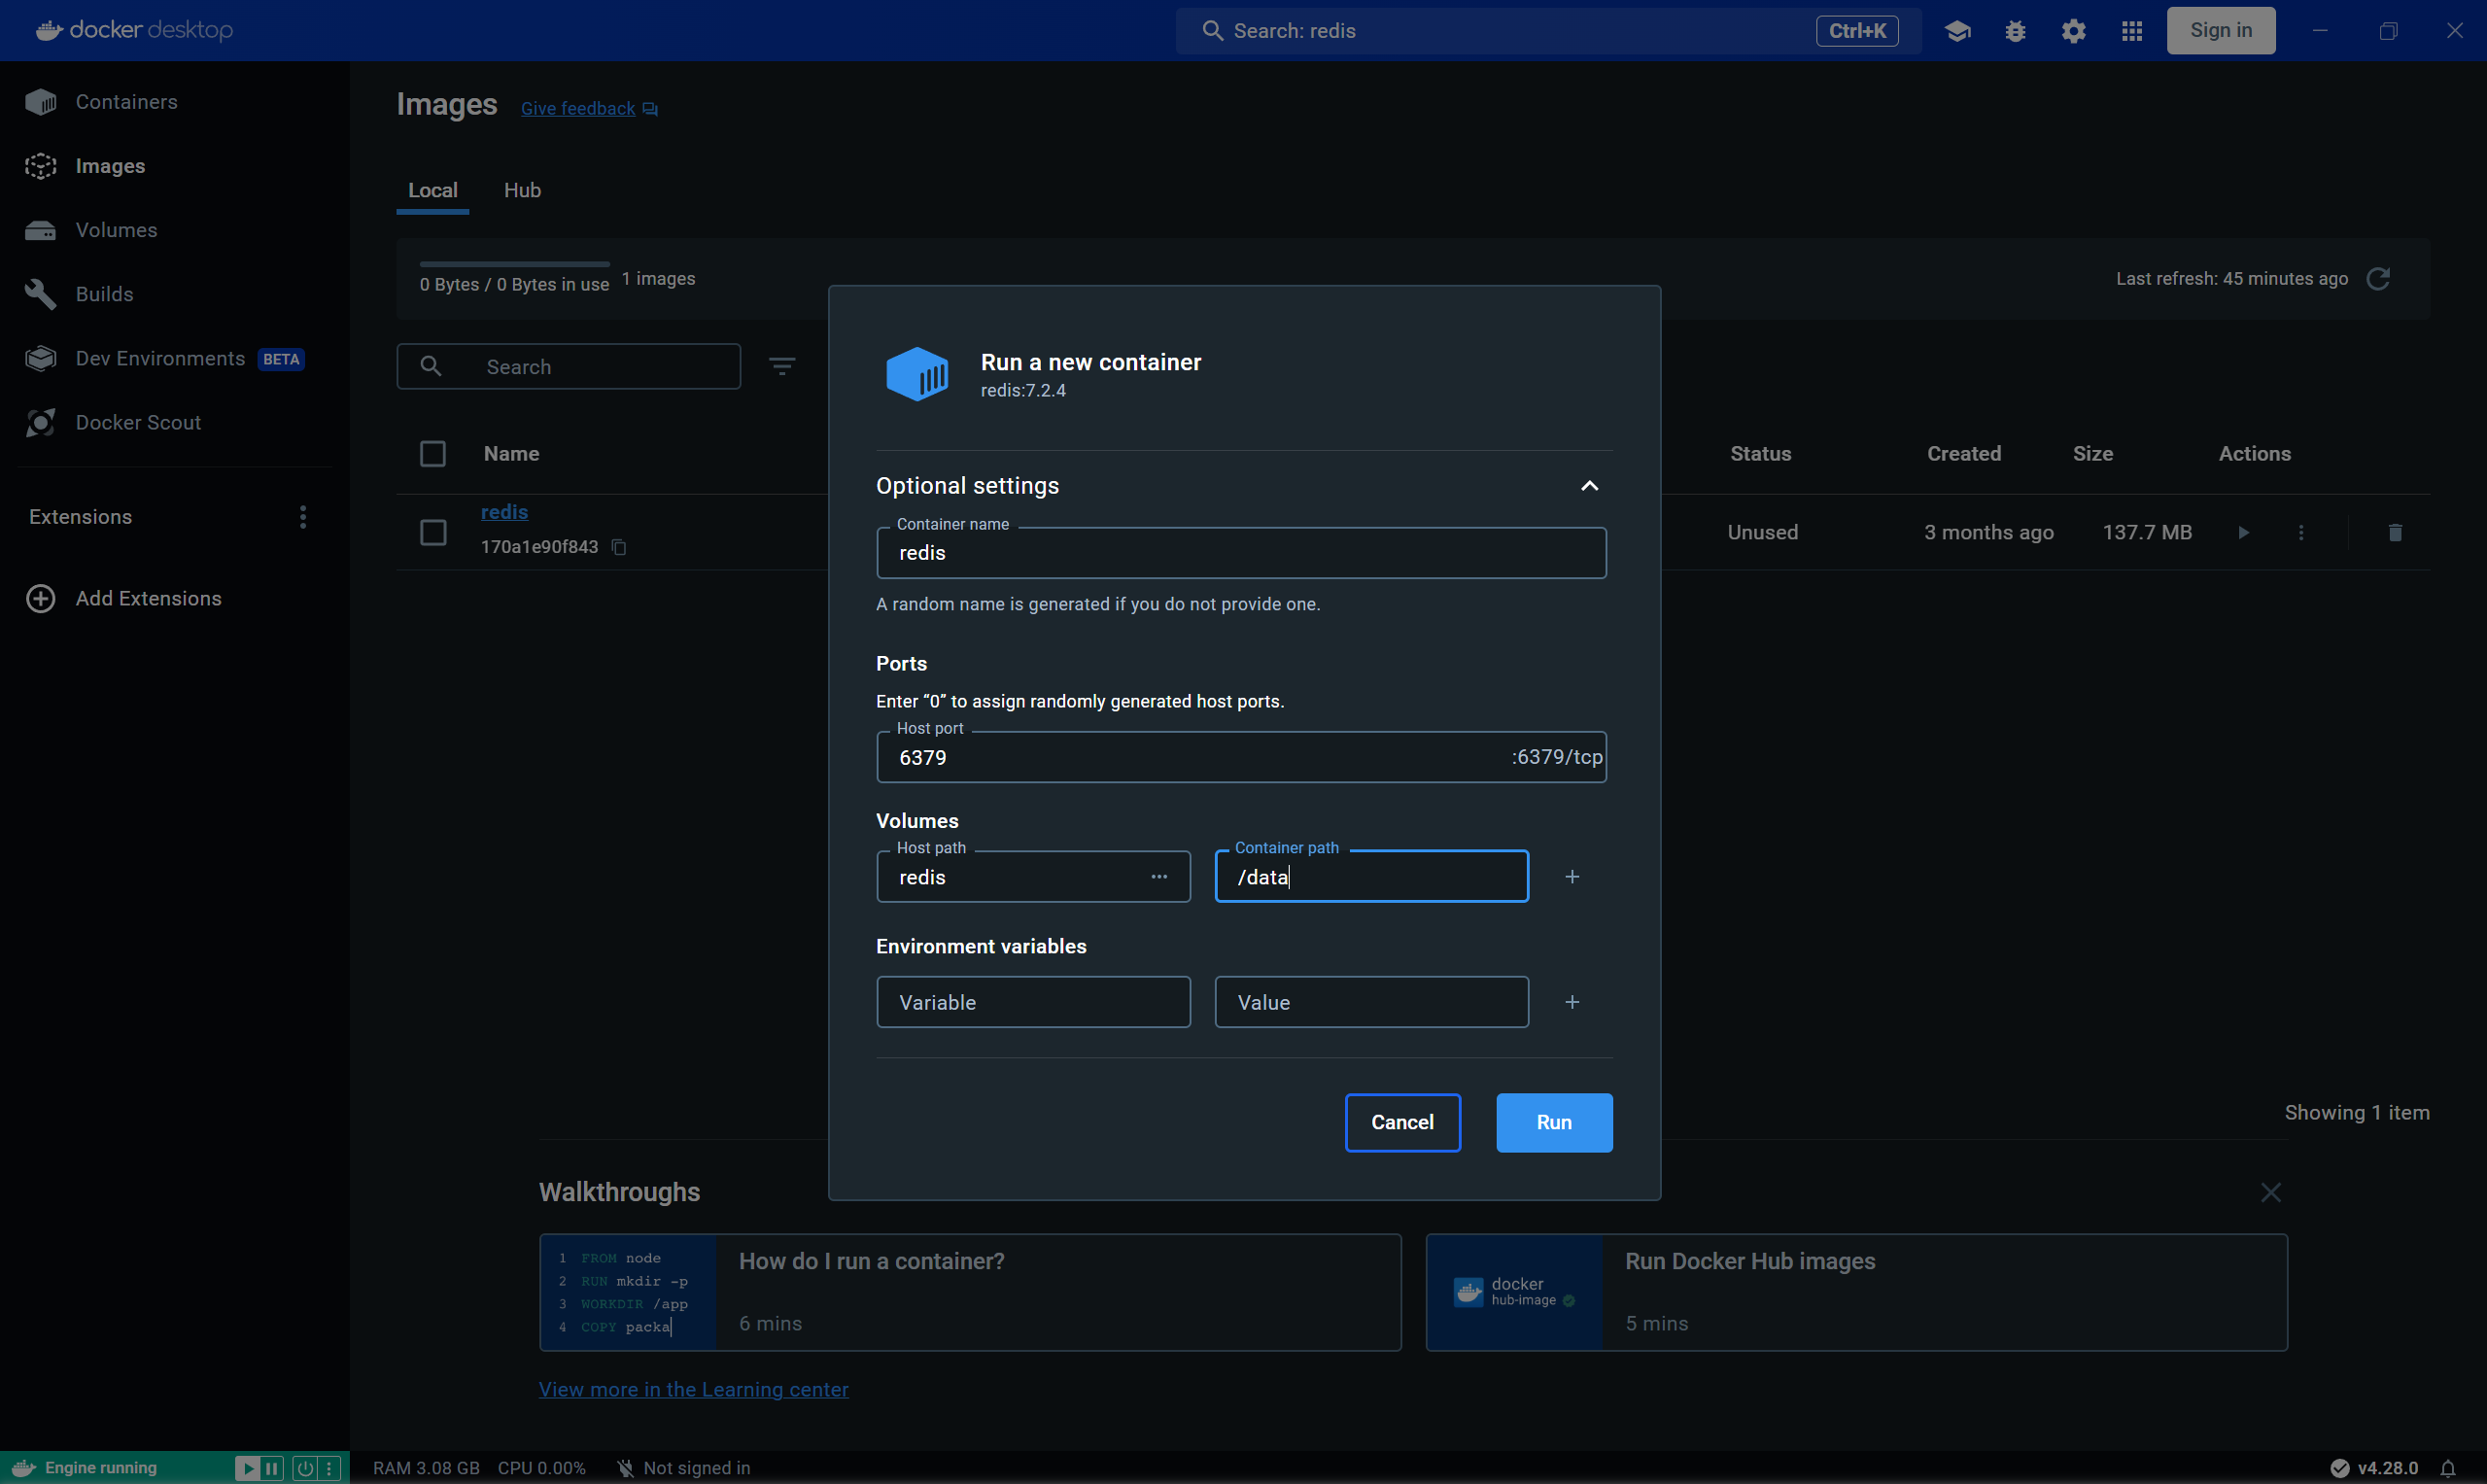Screen dimensions: 2487x1484
Task: Close the Walkthroughs panel
Action: coord(2271,1193)
